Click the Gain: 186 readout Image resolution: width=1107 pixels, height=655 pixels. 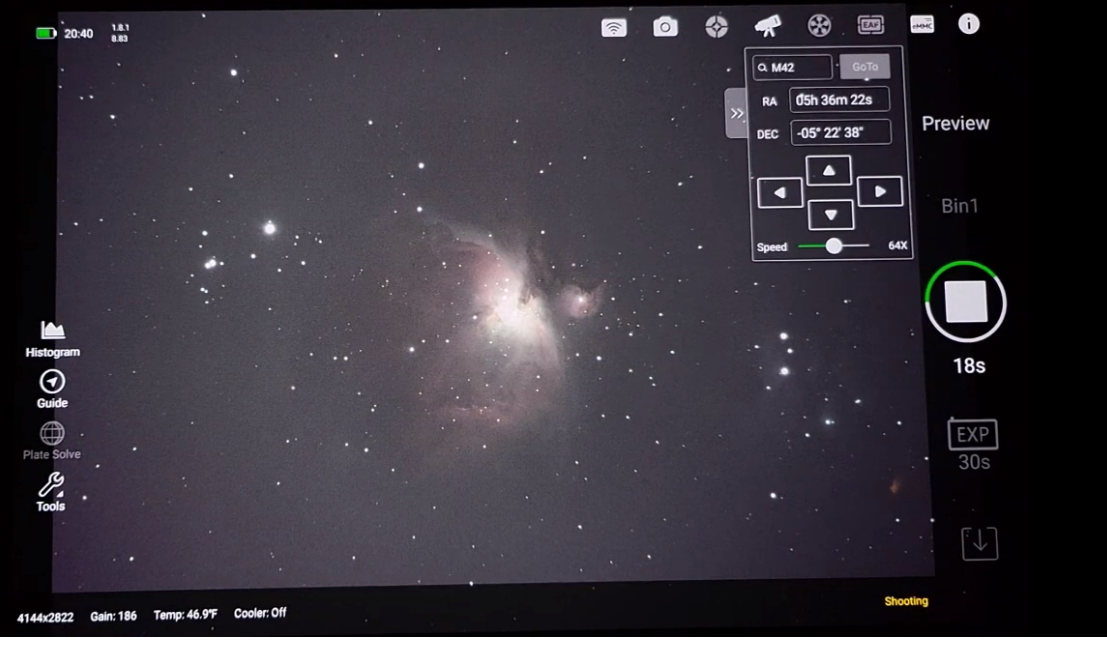[x=113, y=616]
